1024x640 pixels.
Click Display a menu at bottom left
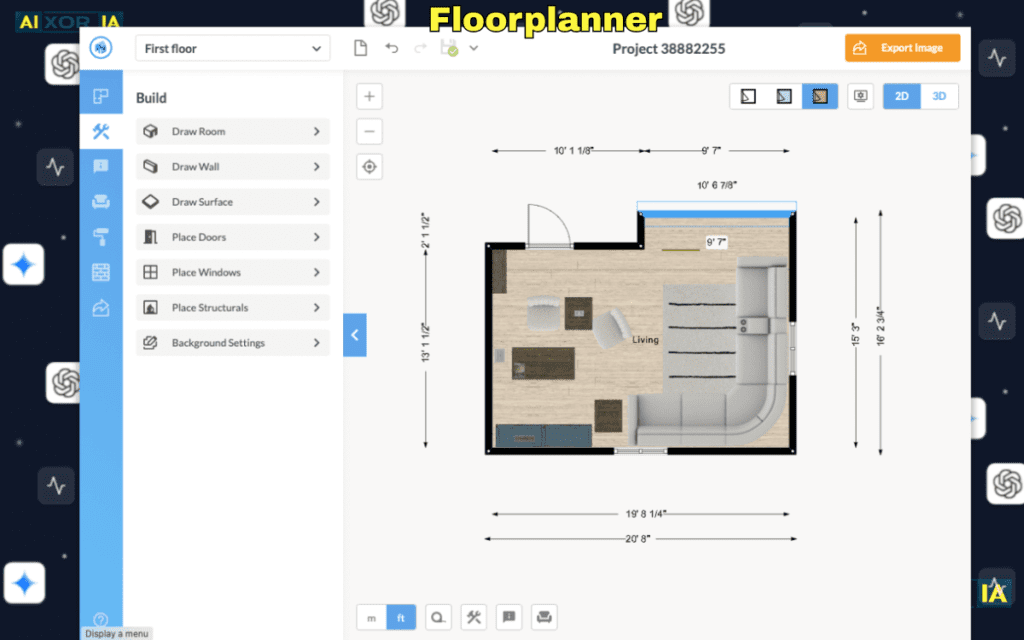116,632
